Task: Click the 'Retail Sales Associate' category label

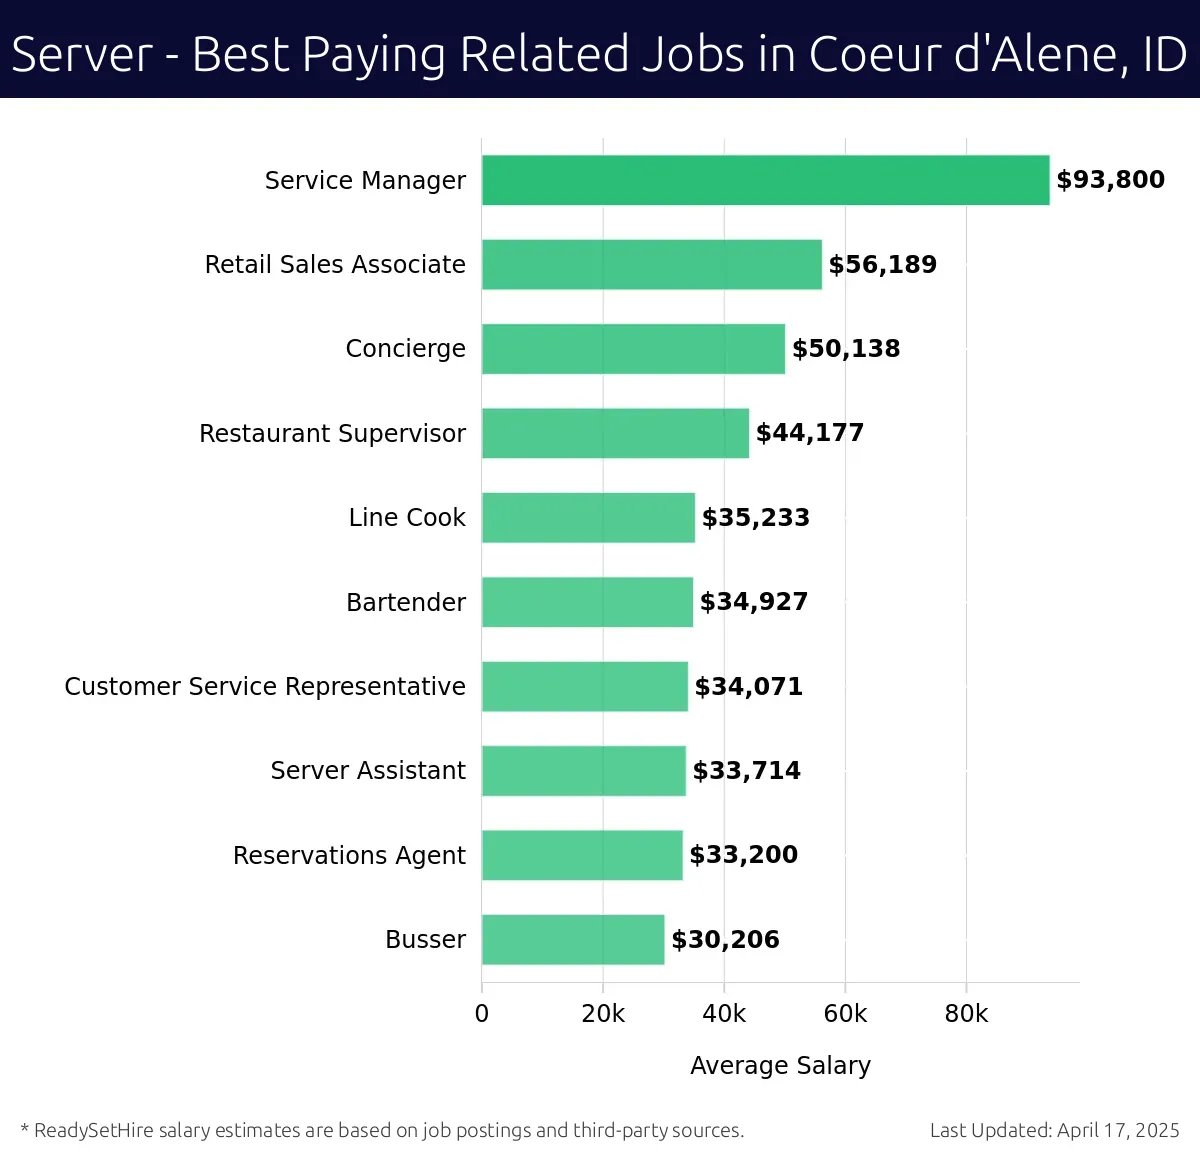Action: coord(335,265)
